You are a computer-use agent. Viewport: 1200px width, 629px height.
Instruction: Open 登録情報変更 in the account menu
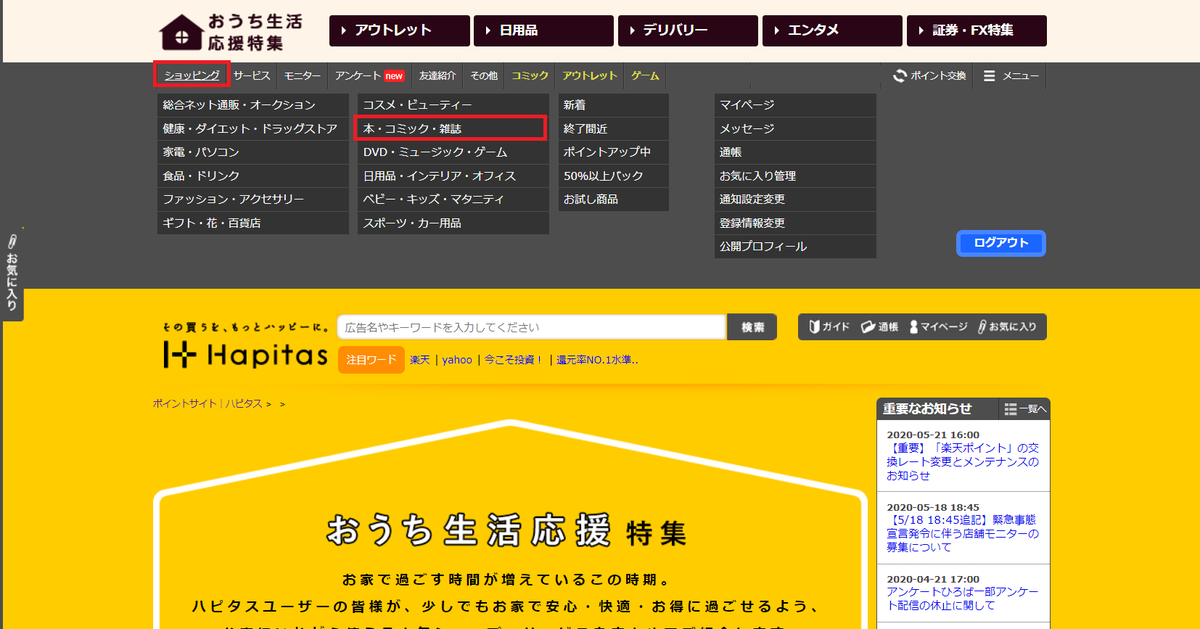point(795,223)
